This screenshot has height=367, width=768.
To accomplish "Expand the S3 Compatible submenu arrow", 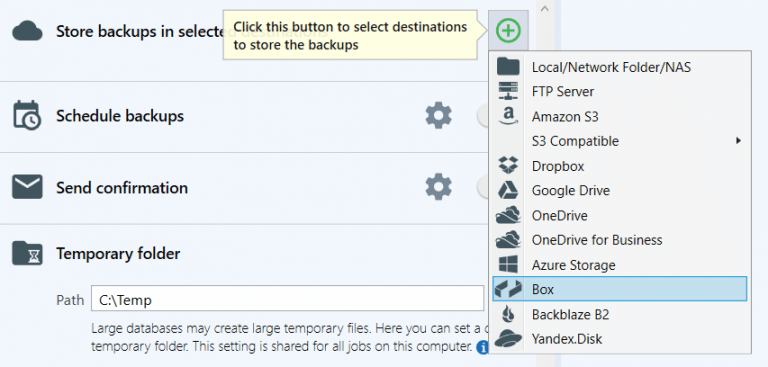I will [x=738, y=141].
